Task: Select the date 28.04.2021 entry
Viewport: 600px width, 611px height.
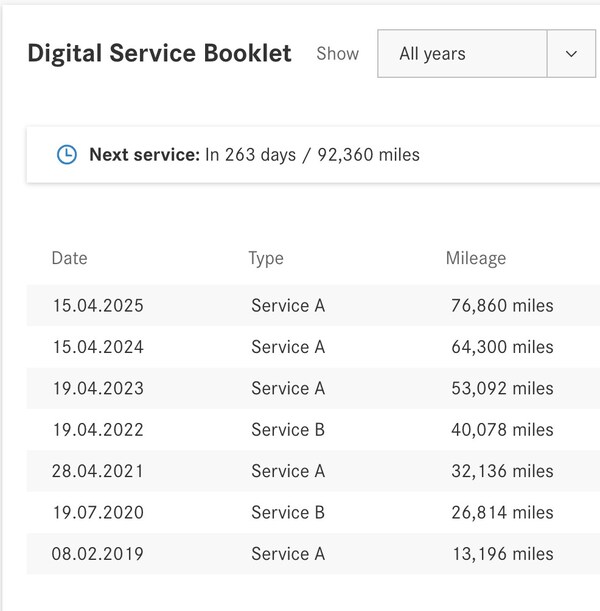Action: 98,471
